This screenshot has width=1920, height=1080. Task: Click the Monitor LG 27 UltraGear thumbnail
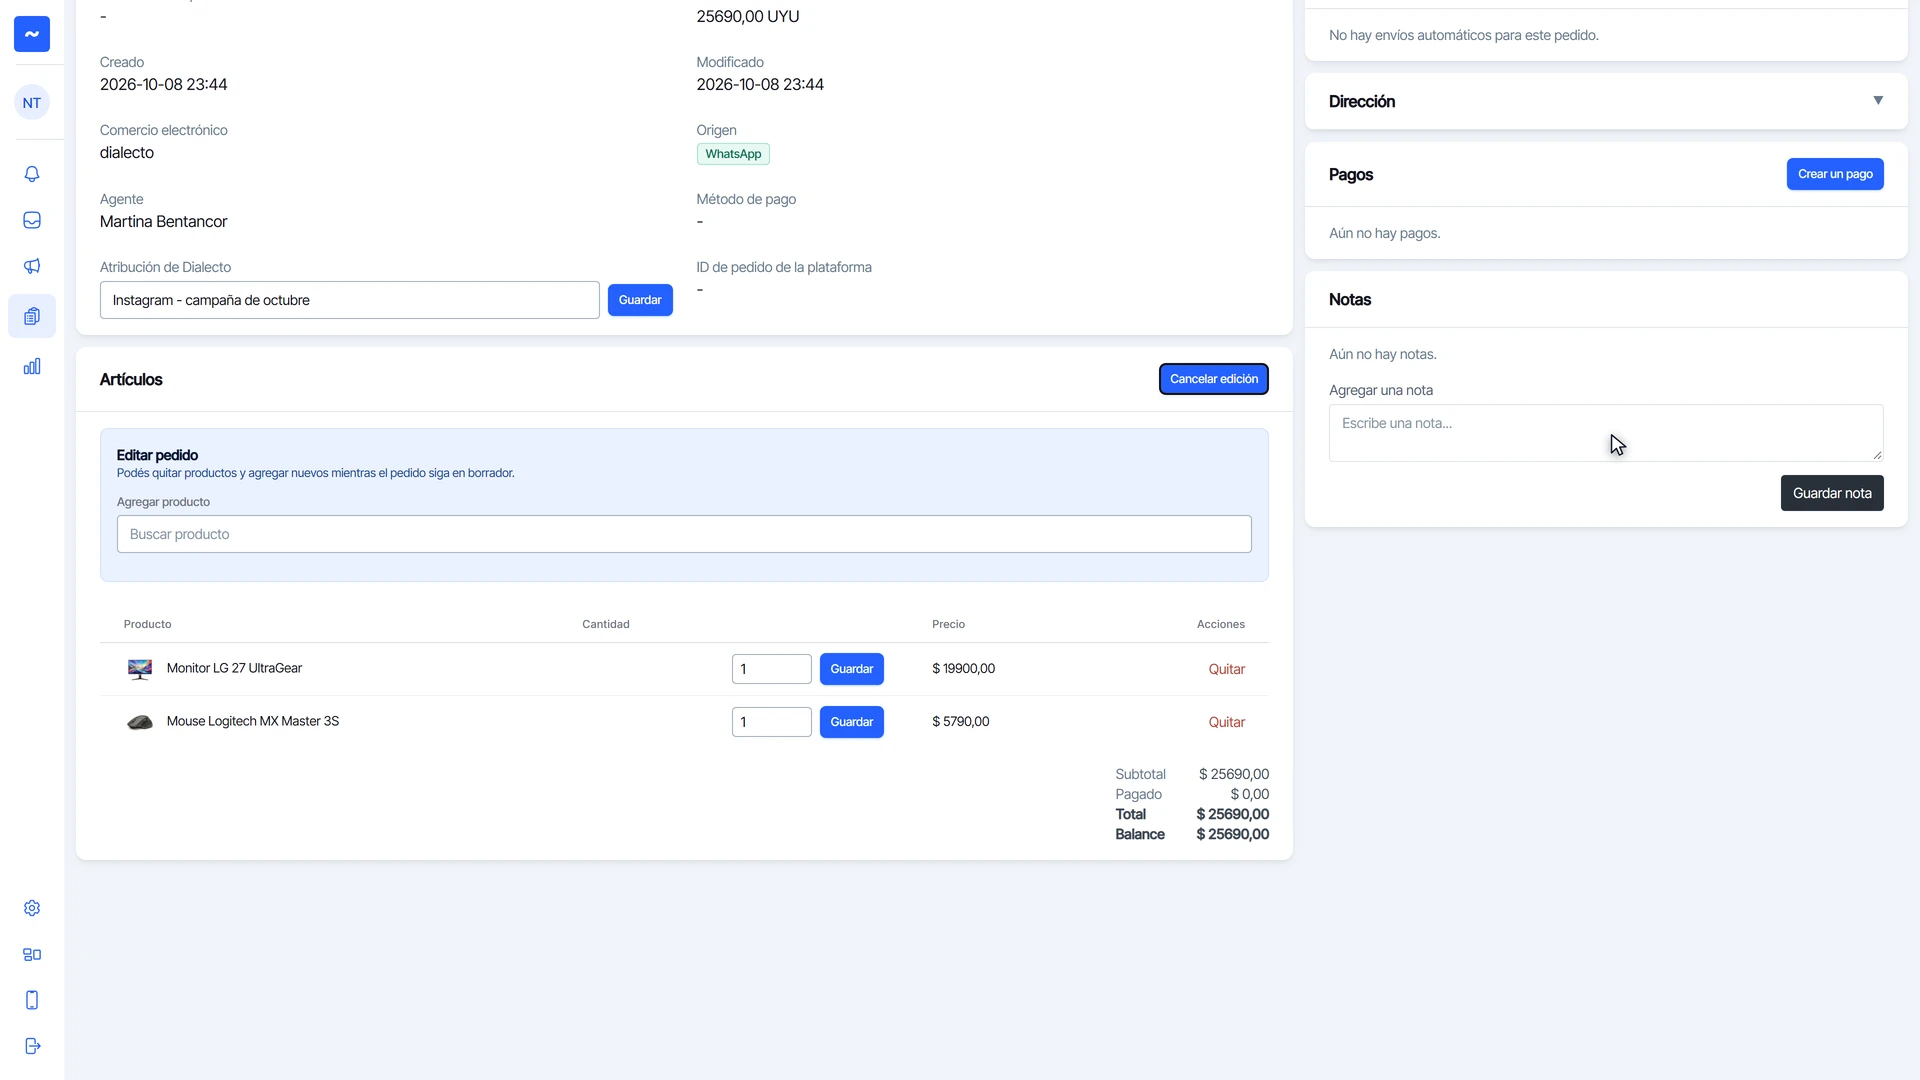pos(140,669)
